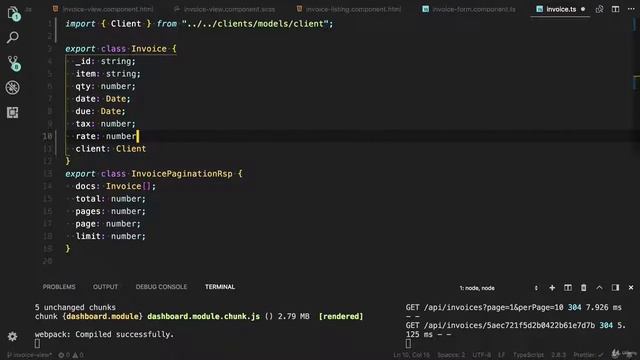Change language mode TypeScript
The width and height of the screenshot is (640, 360).
coord(528,355)
